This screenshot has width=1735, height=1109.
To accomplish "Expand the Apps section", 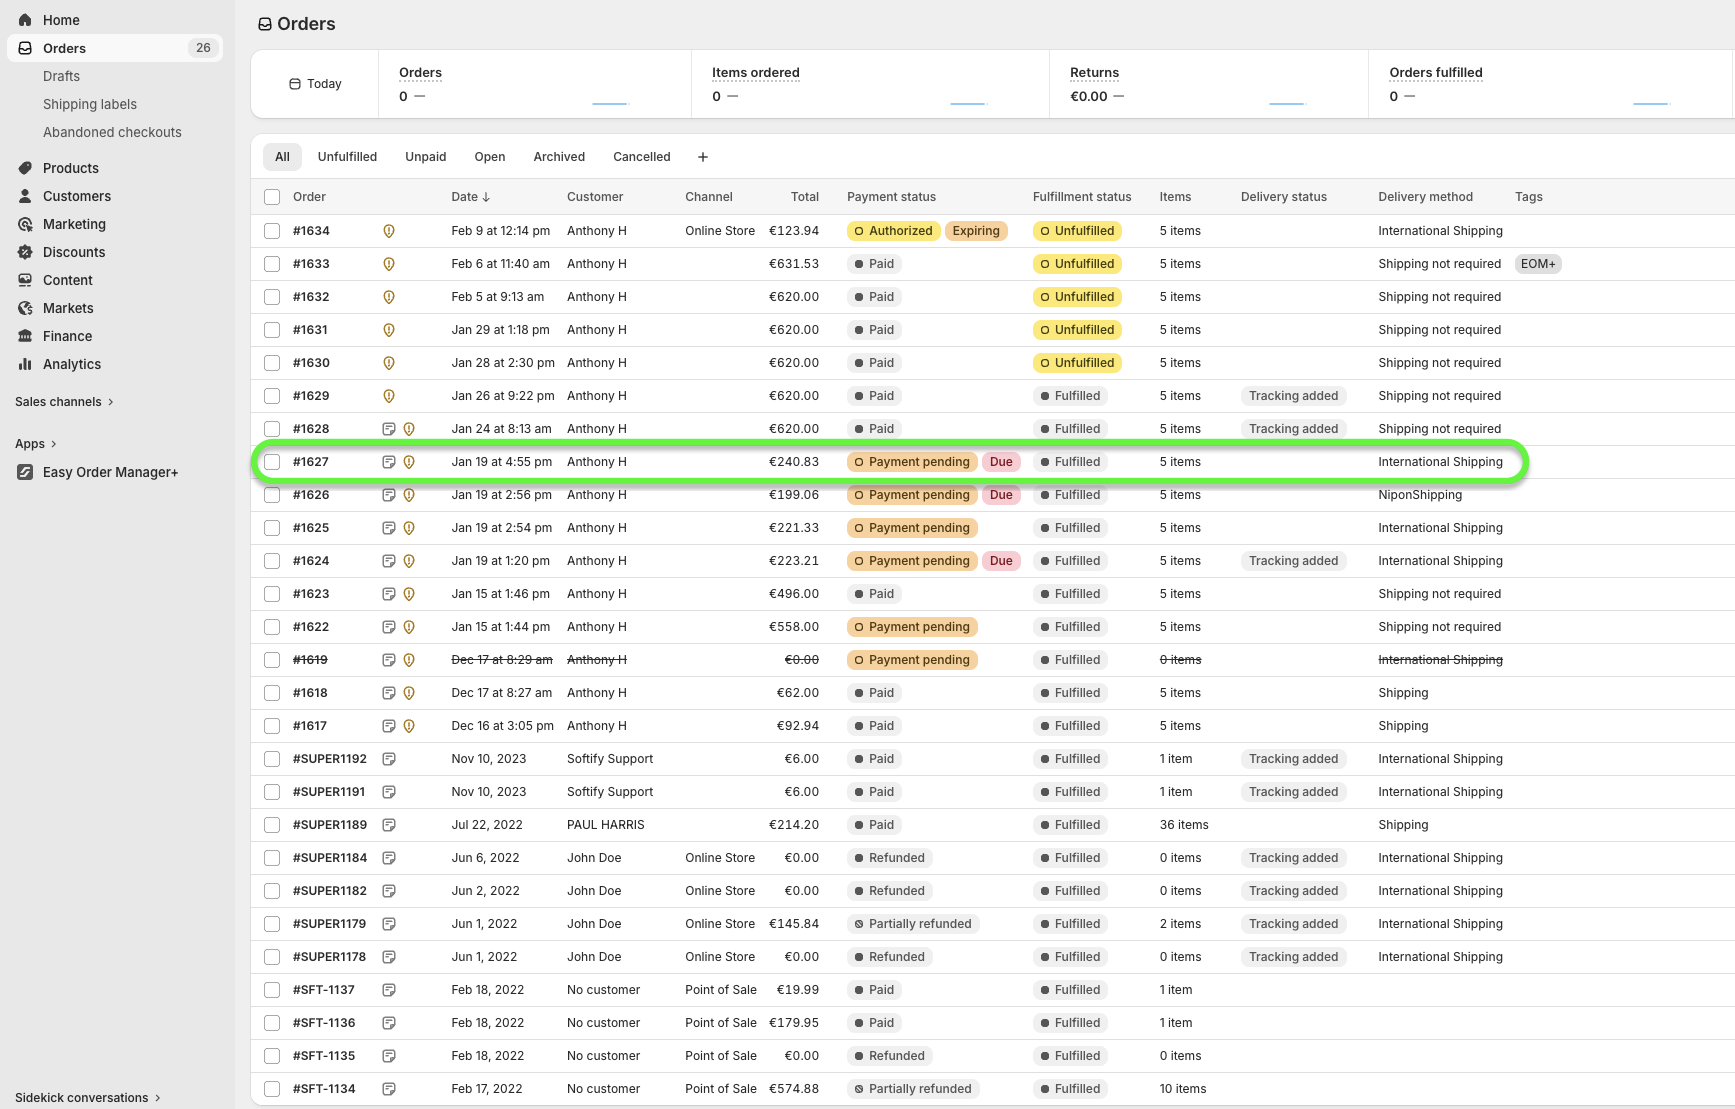I will pos(36,444).
